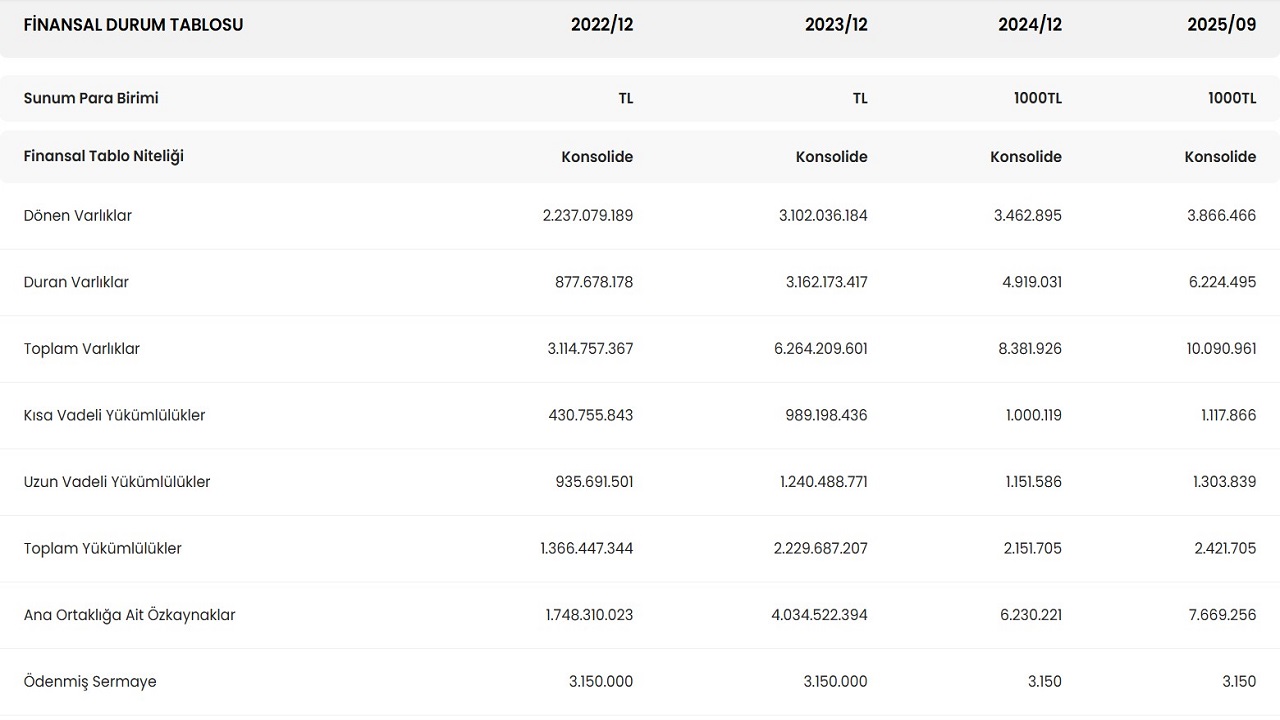
Task: Click the Sunum Para Birimi label
Action: tap(91, 98)
